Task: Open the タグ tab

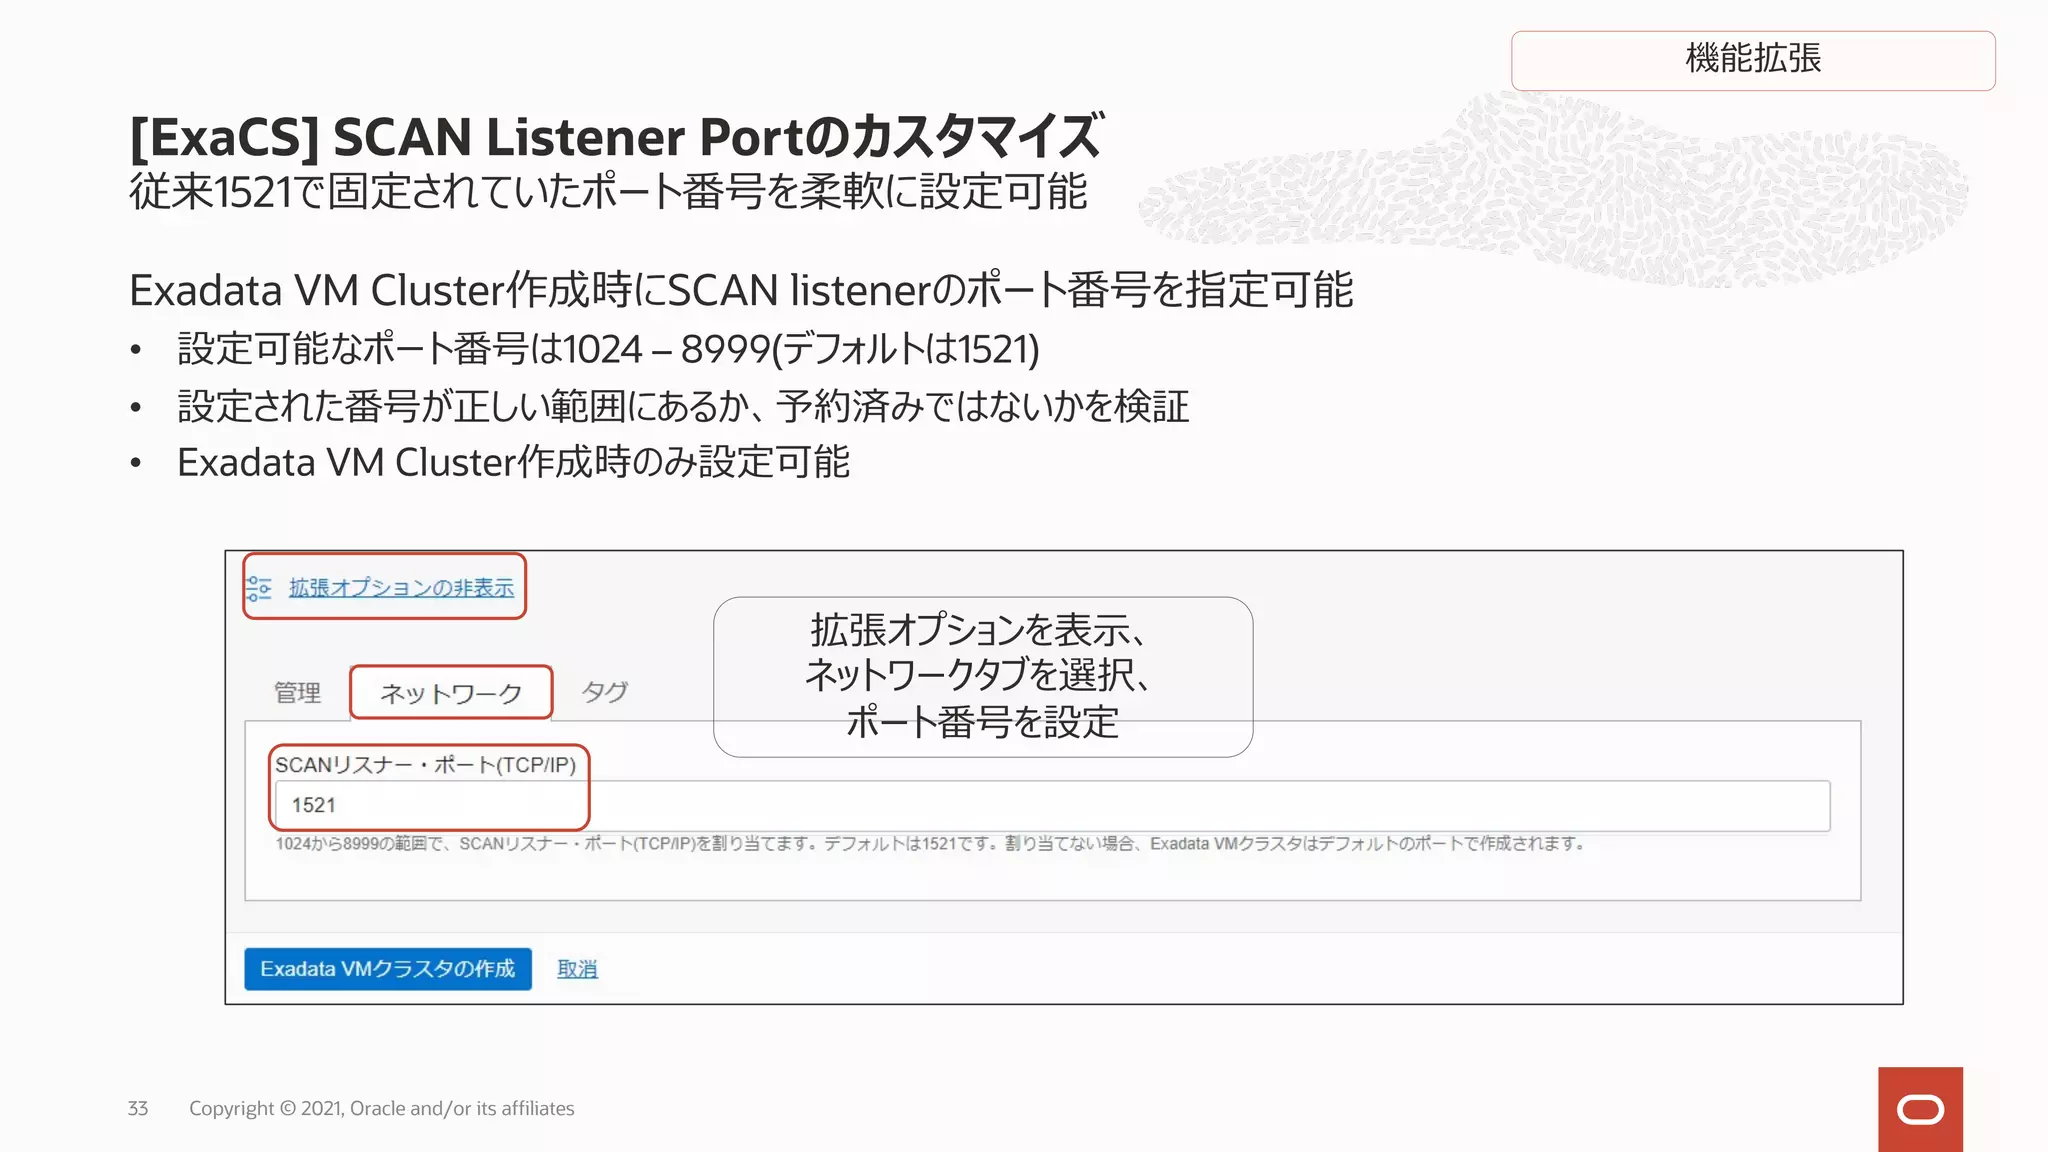Action: [x=605, y=692]
